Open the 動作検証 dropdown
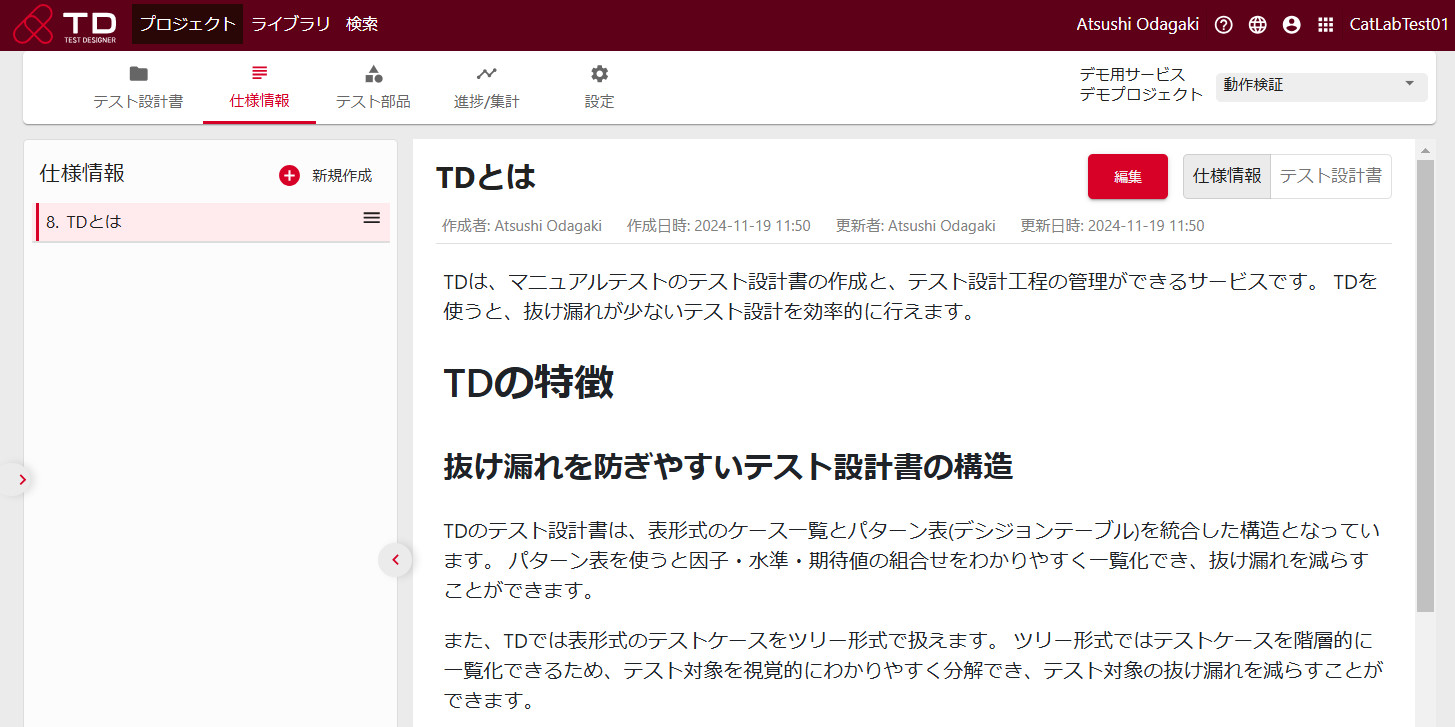Screen dimensions: 1455x727 [x=1321, y=87]
